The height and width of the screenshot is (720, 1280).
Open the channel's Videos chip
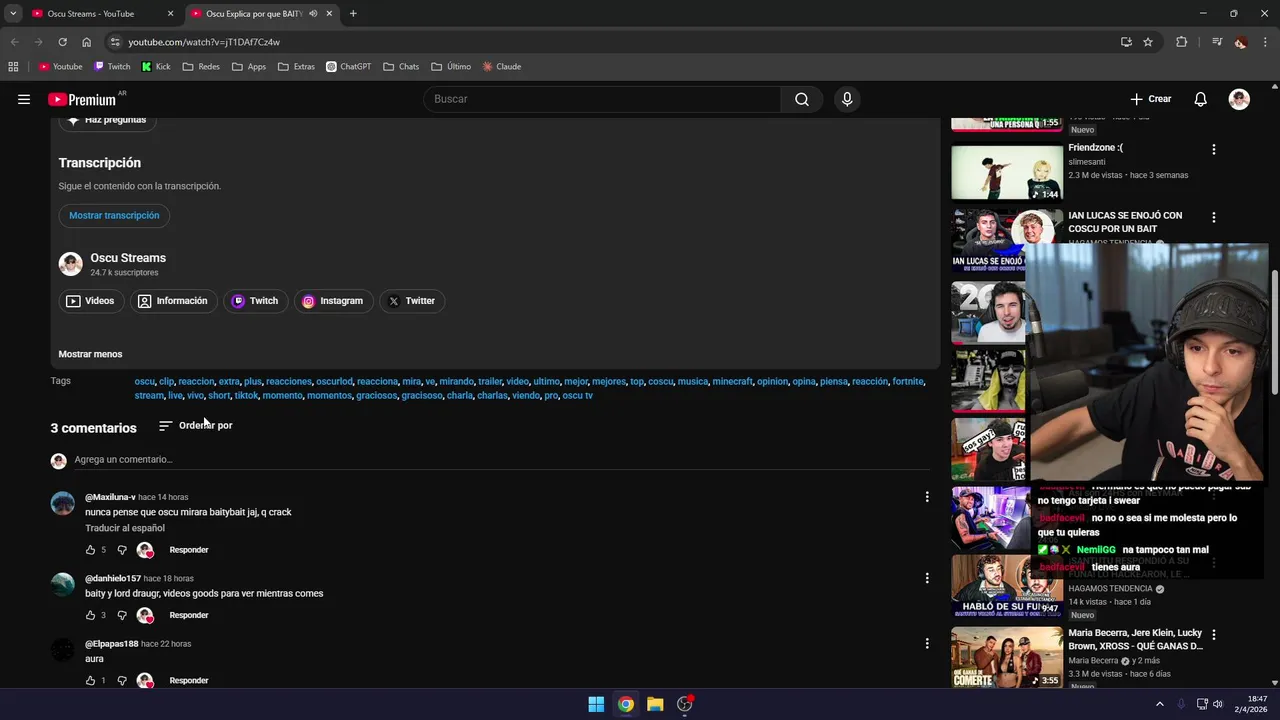(90, 301)
